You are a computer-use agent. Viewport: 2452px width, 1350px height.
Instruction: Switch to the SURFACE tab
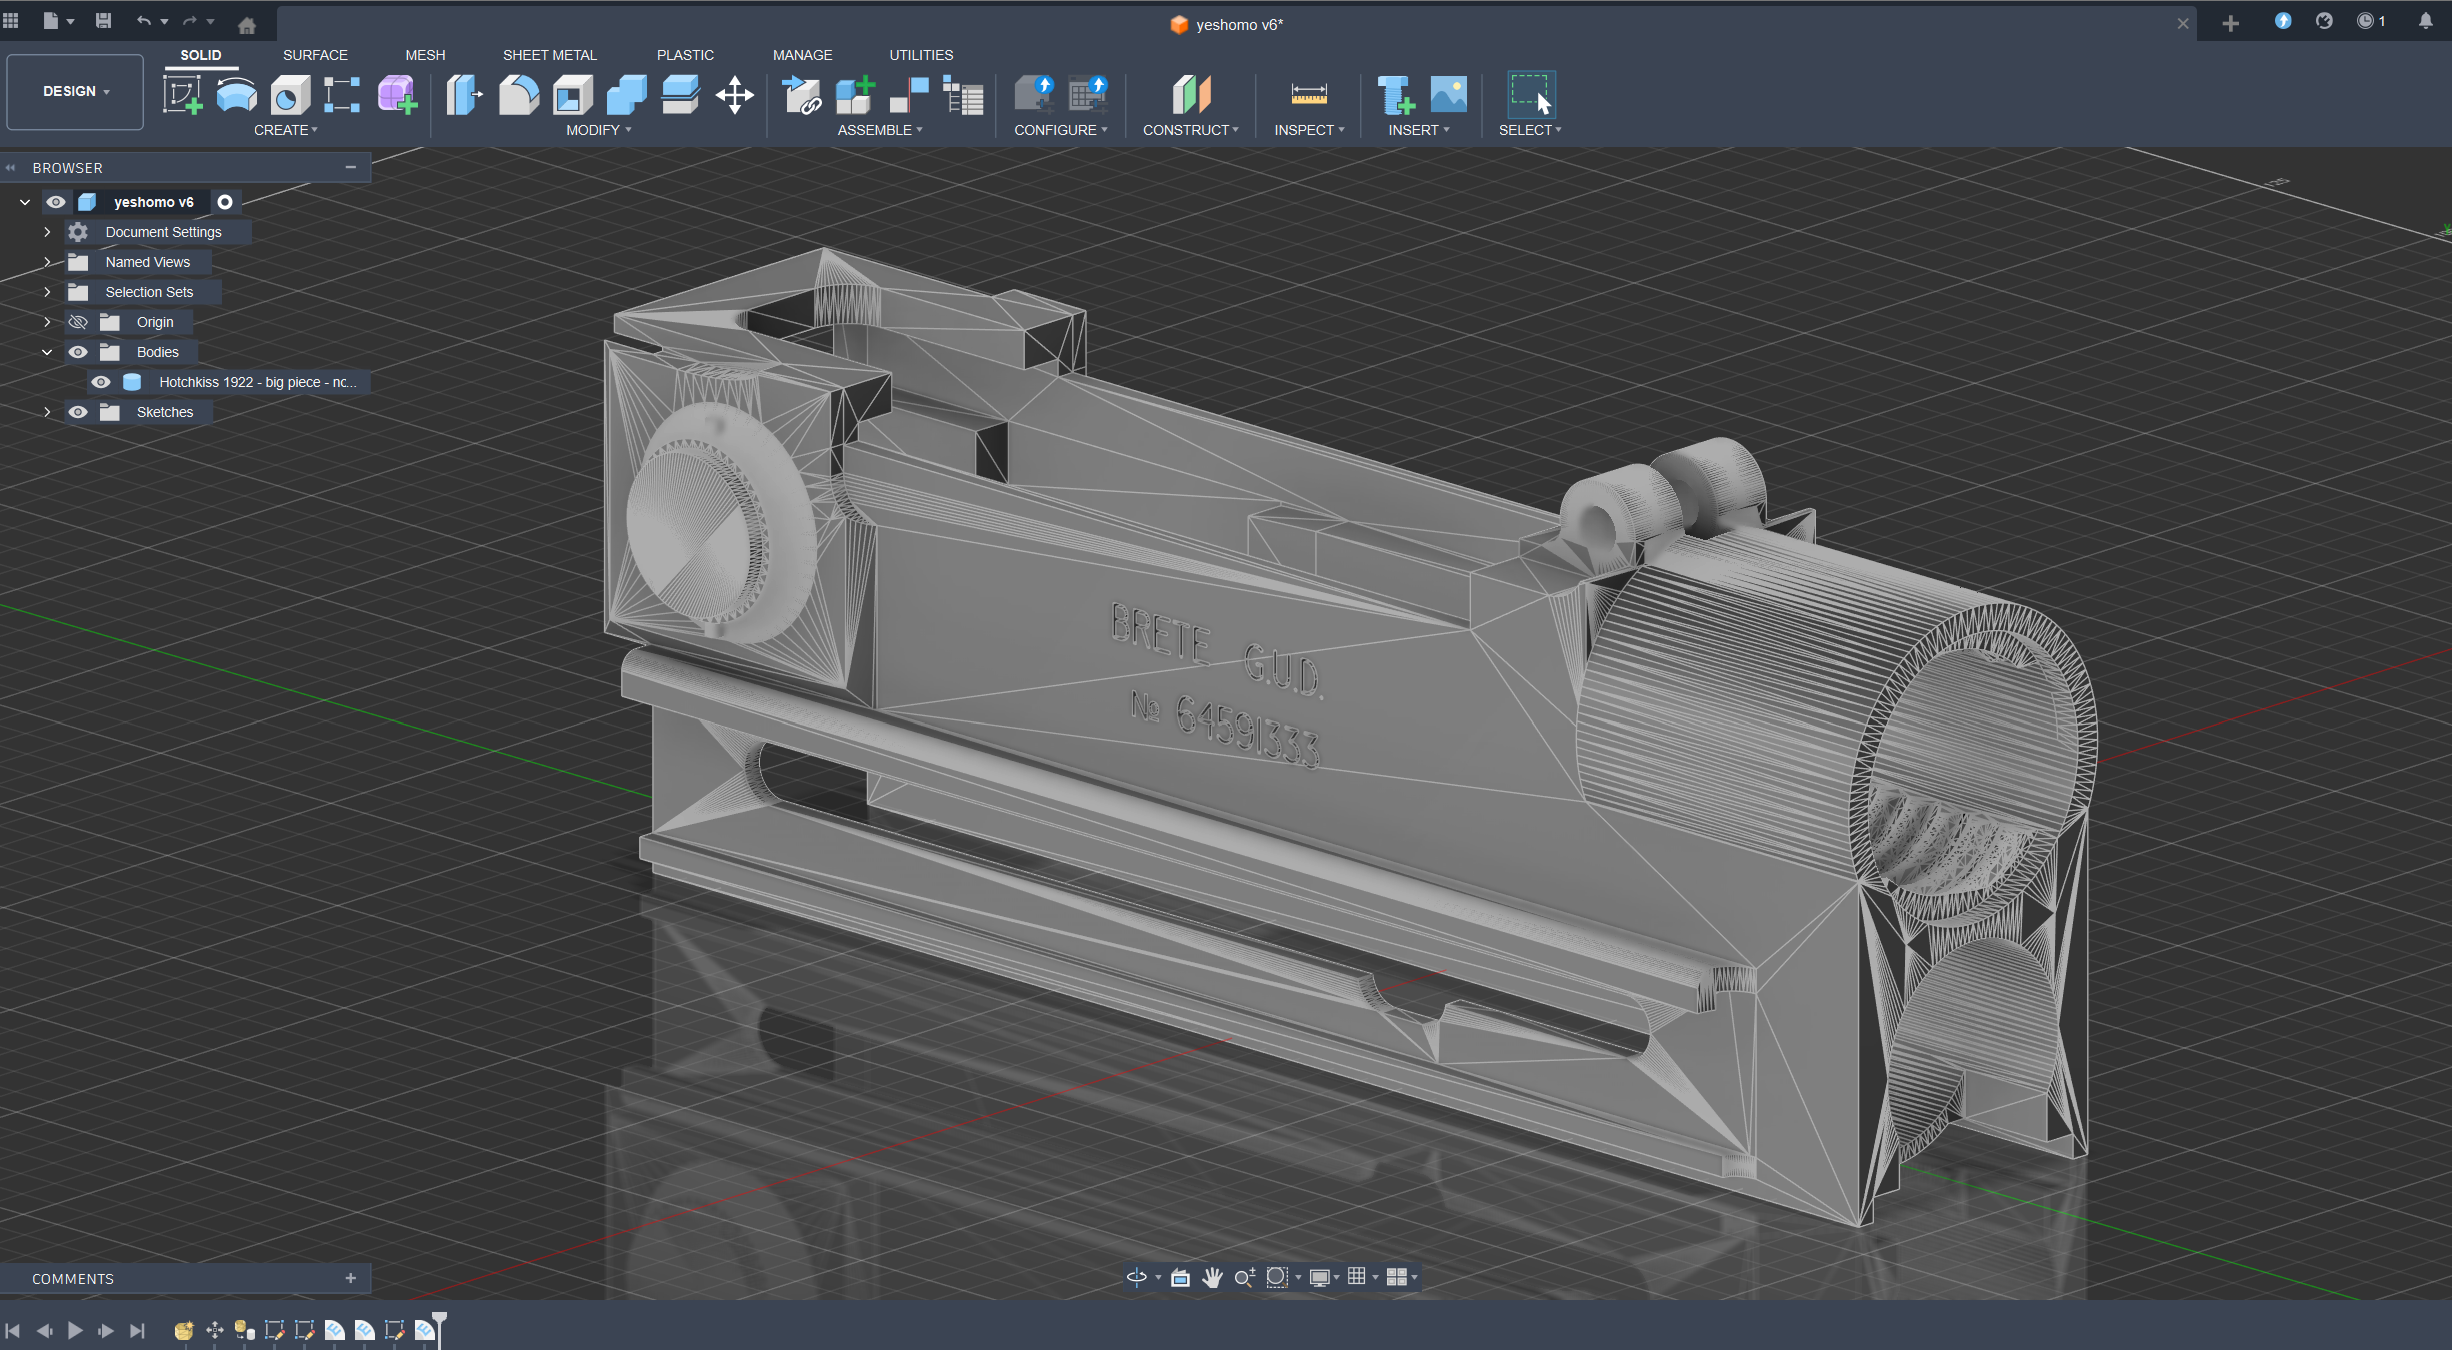[x=315, y=55]
